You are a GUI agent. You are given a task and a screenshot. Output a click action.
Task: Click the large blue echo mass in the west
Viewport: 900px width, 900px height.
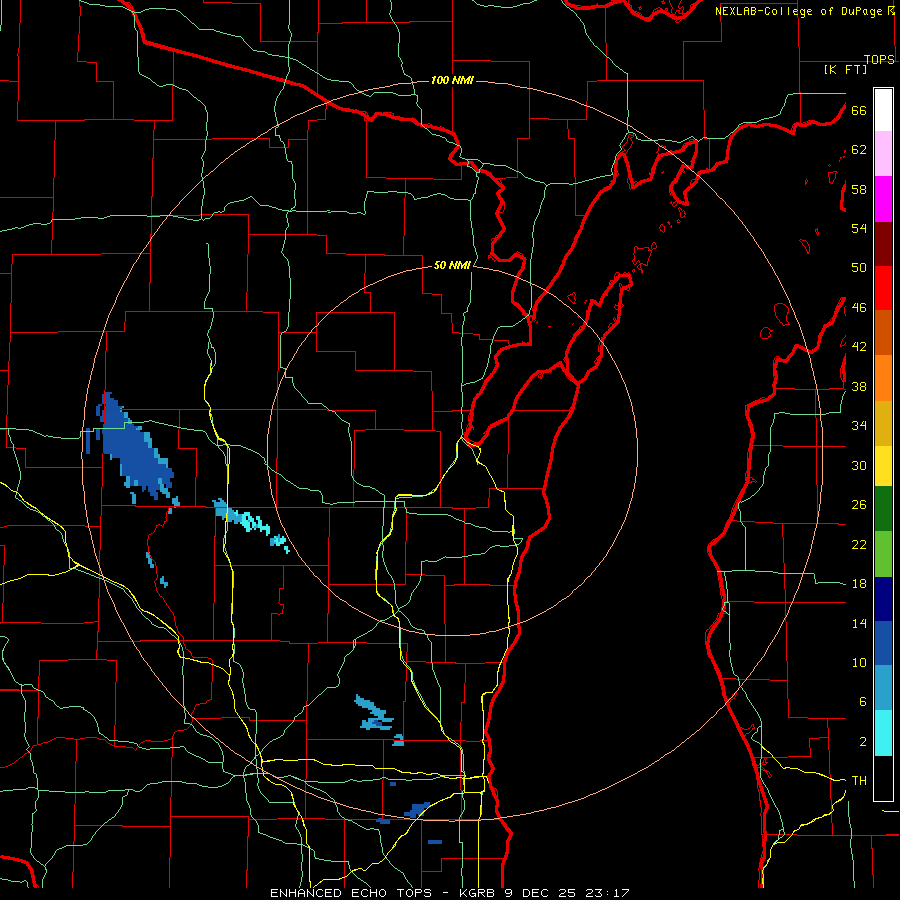[x=135, y=451]
